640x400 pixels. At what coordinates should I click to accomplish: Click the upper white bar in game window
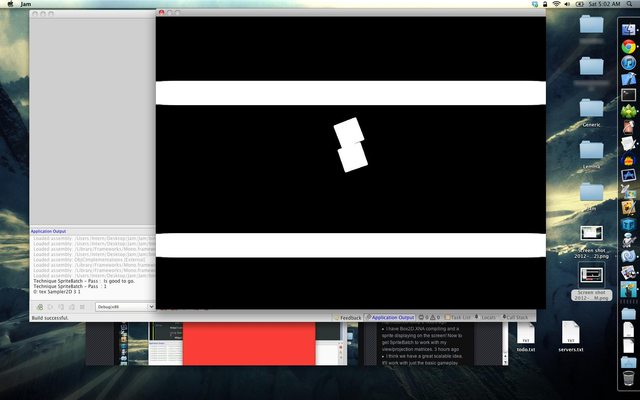point(351,93)
